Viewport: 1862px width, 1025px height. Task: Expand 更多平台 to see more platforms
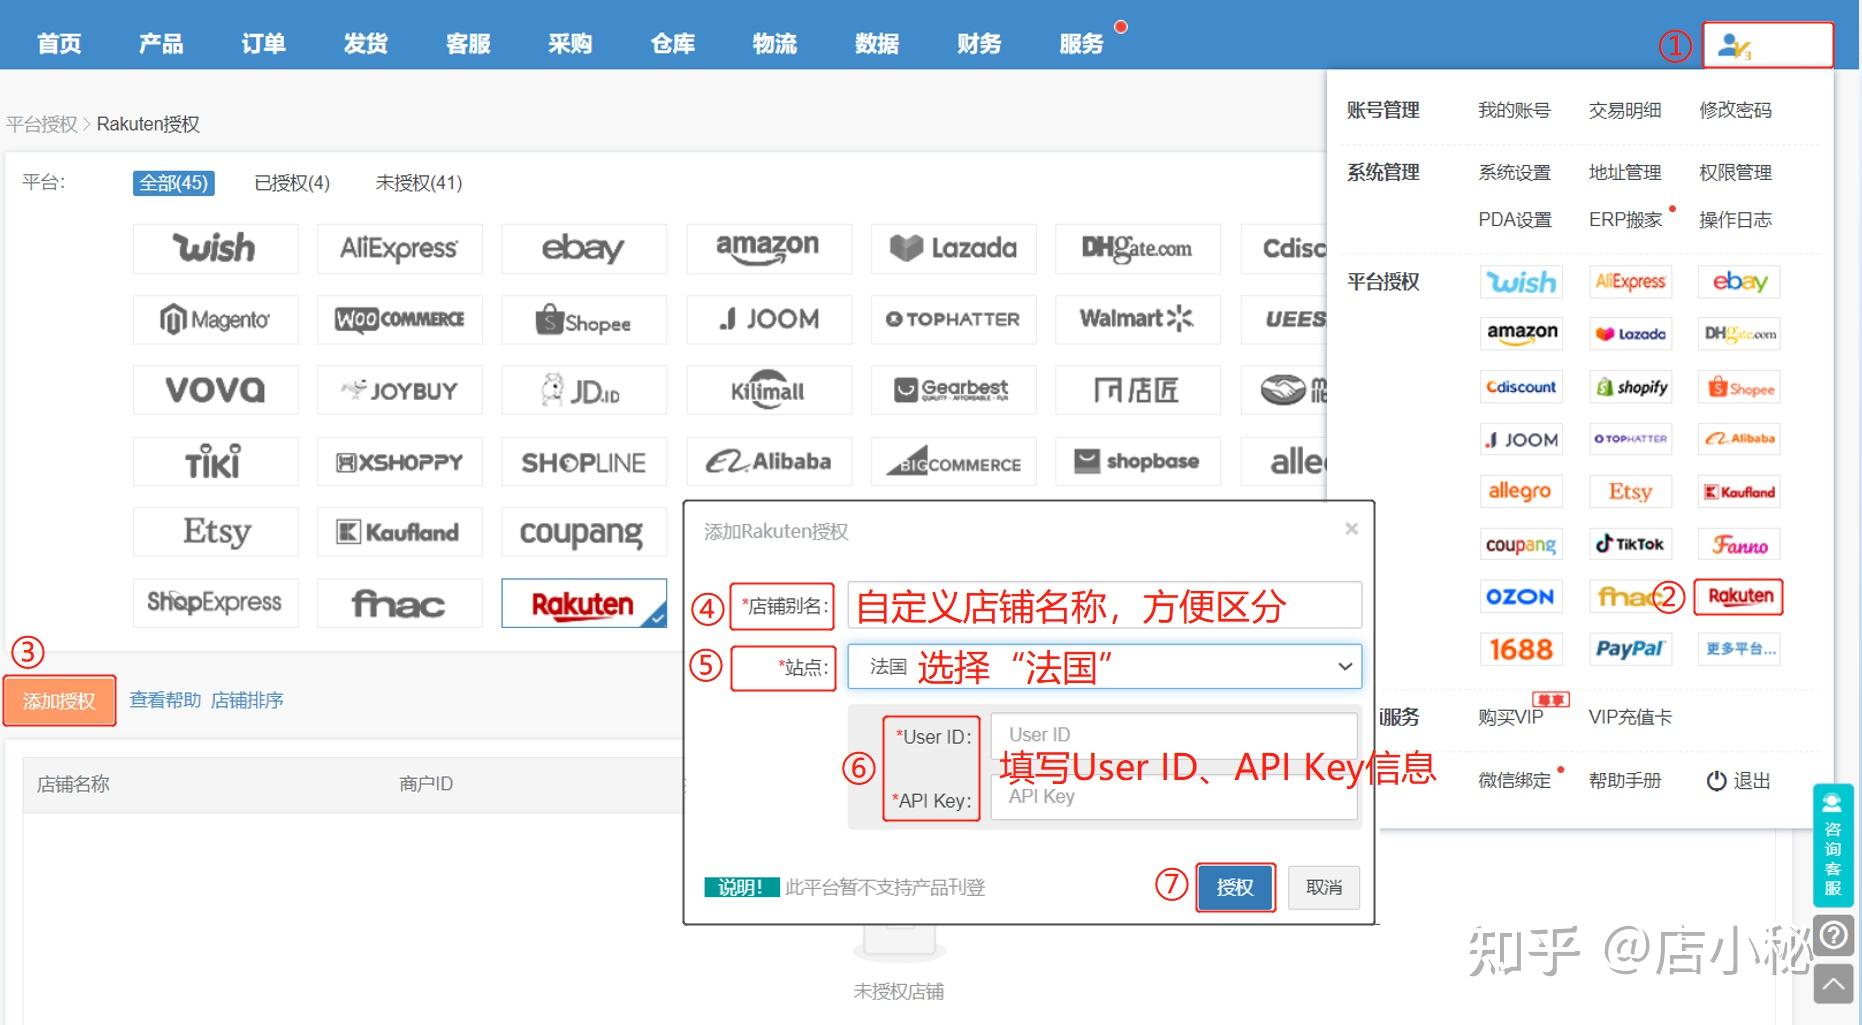pyautogui.click(x=1739, y=649)
